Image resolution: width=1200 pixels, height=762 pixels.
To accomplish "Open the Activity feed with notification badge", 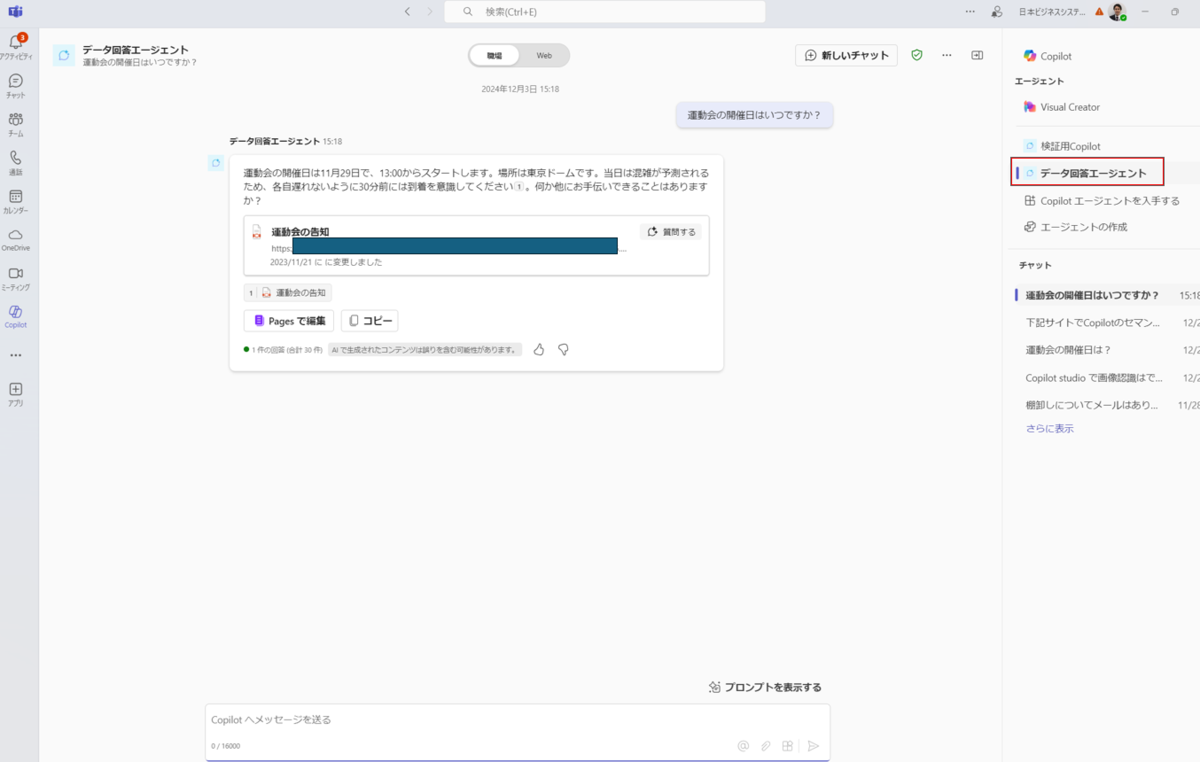I will click(16, 47).
